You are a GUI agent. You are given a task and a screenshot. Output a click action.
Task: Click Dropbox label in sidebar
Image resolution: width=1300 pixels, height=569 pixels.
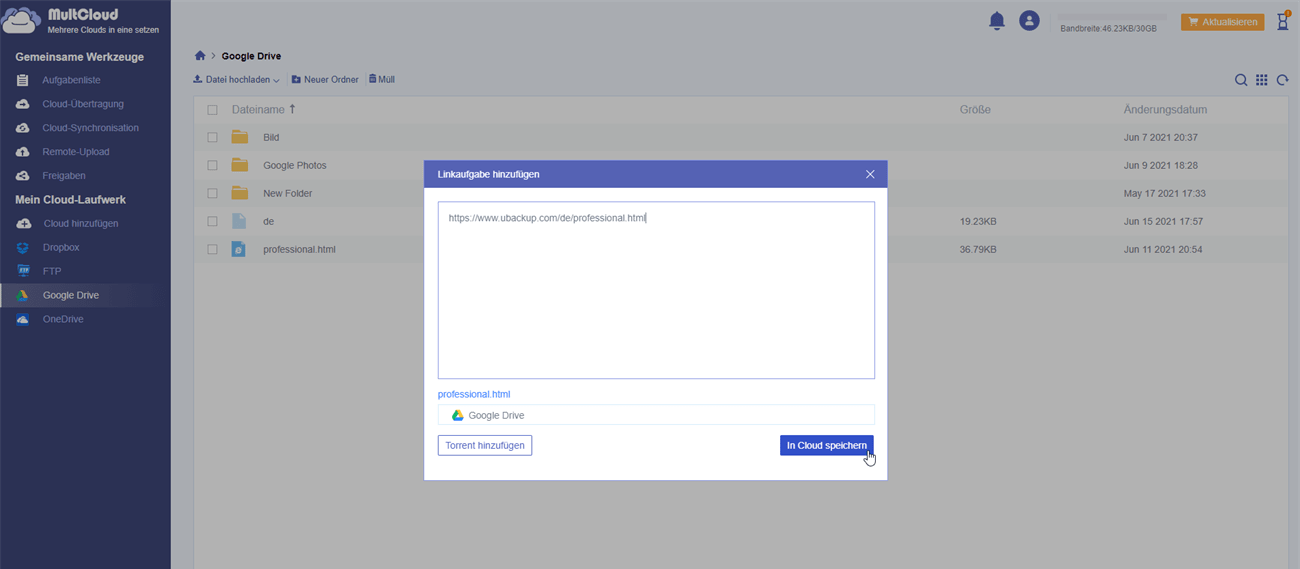(x=61, y=248)
